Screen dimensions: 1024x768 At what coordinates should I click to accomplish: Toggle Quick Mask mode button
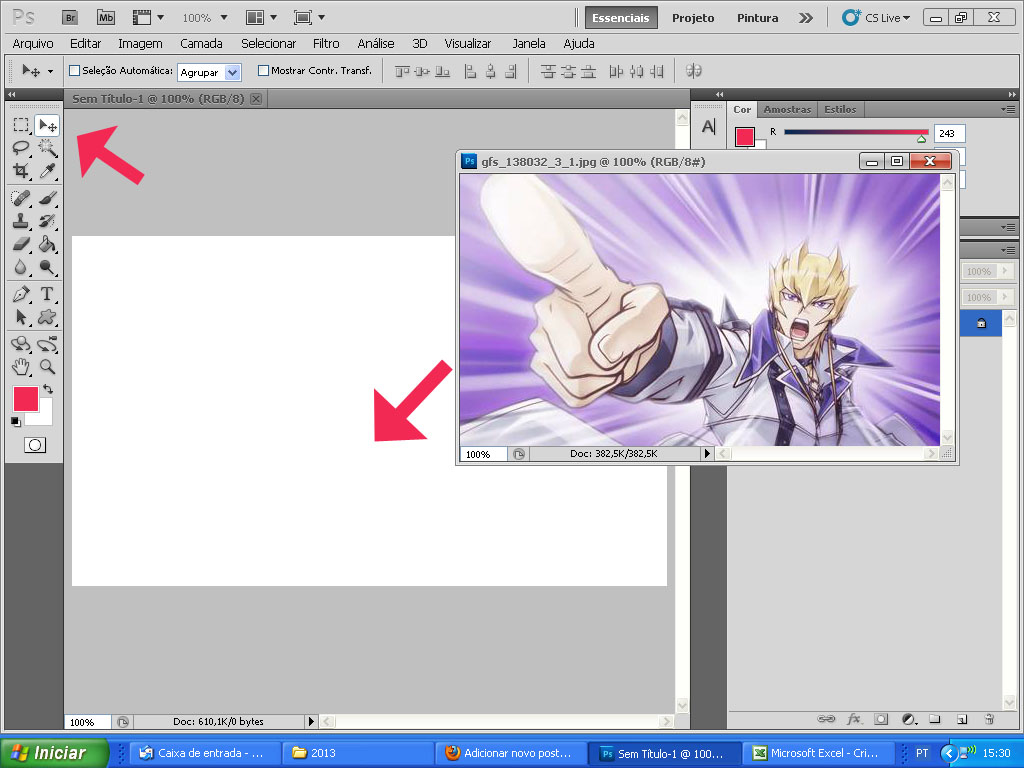click(x=35, y=445)
